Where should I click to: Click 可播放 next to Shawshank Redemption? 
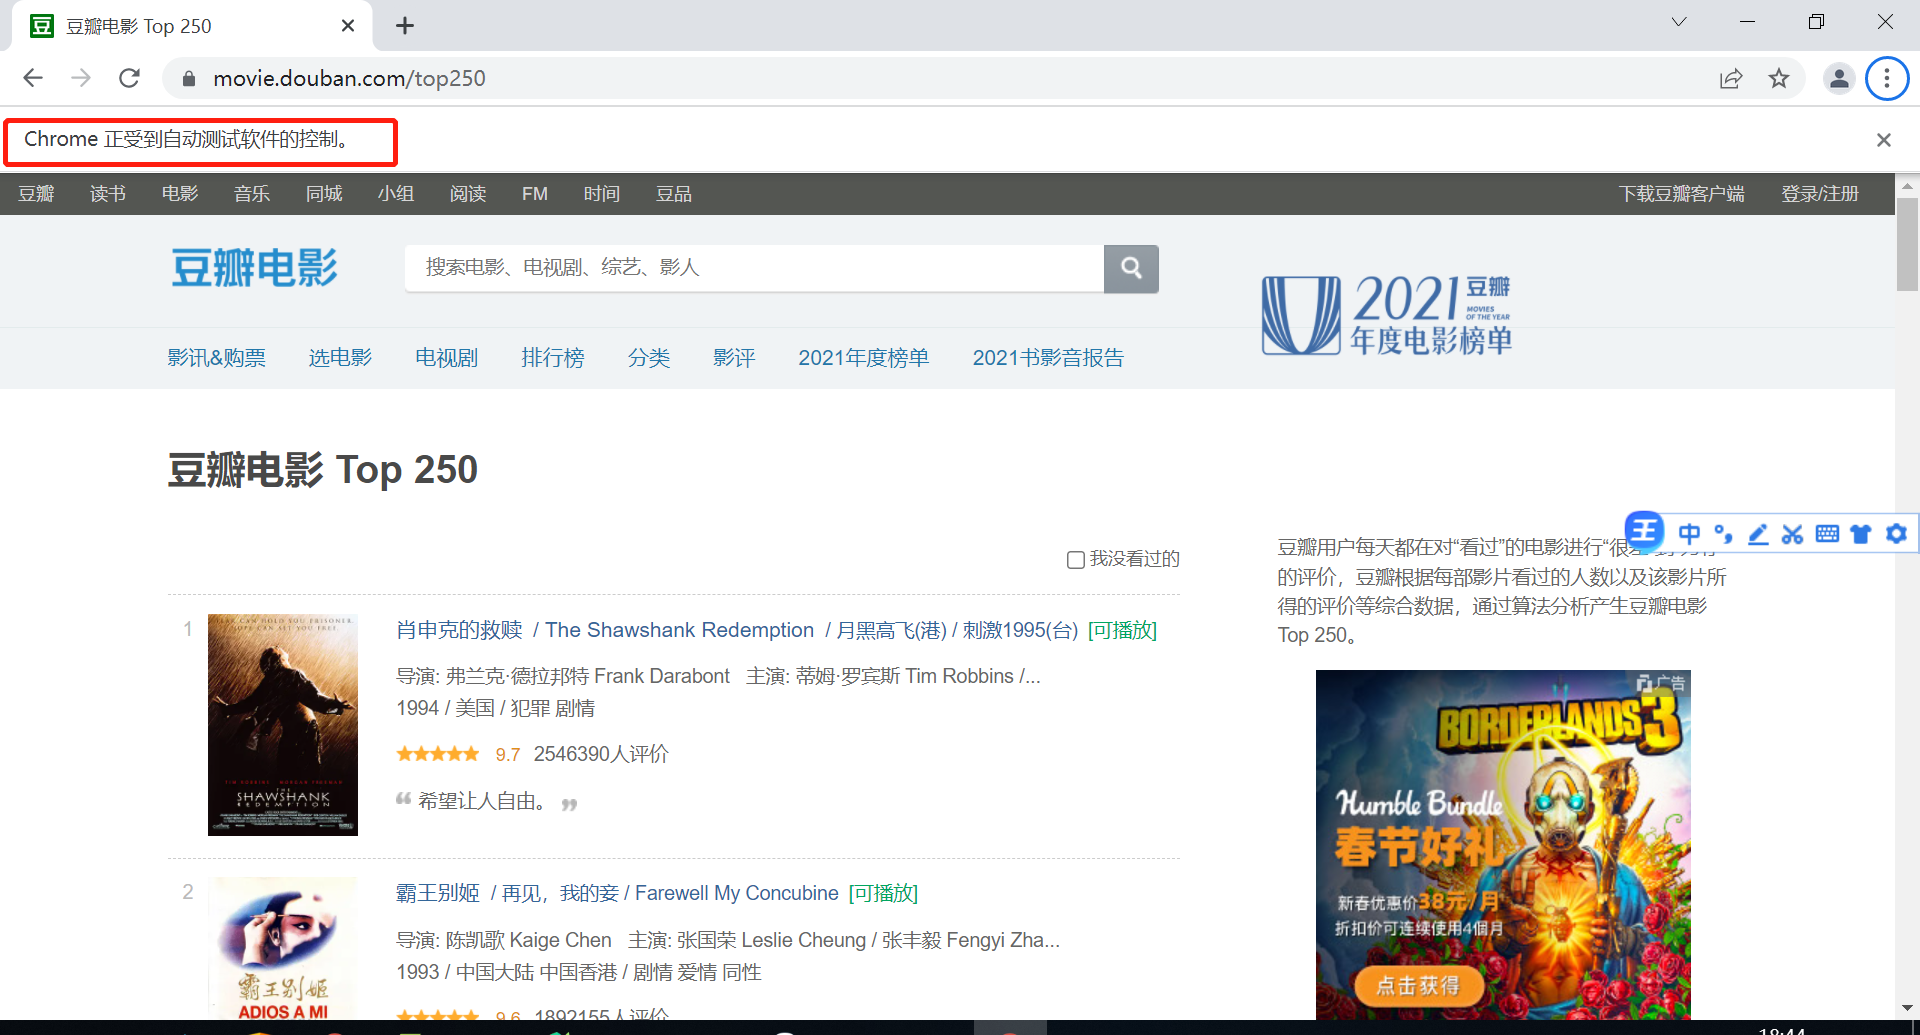click(1122, 630)
